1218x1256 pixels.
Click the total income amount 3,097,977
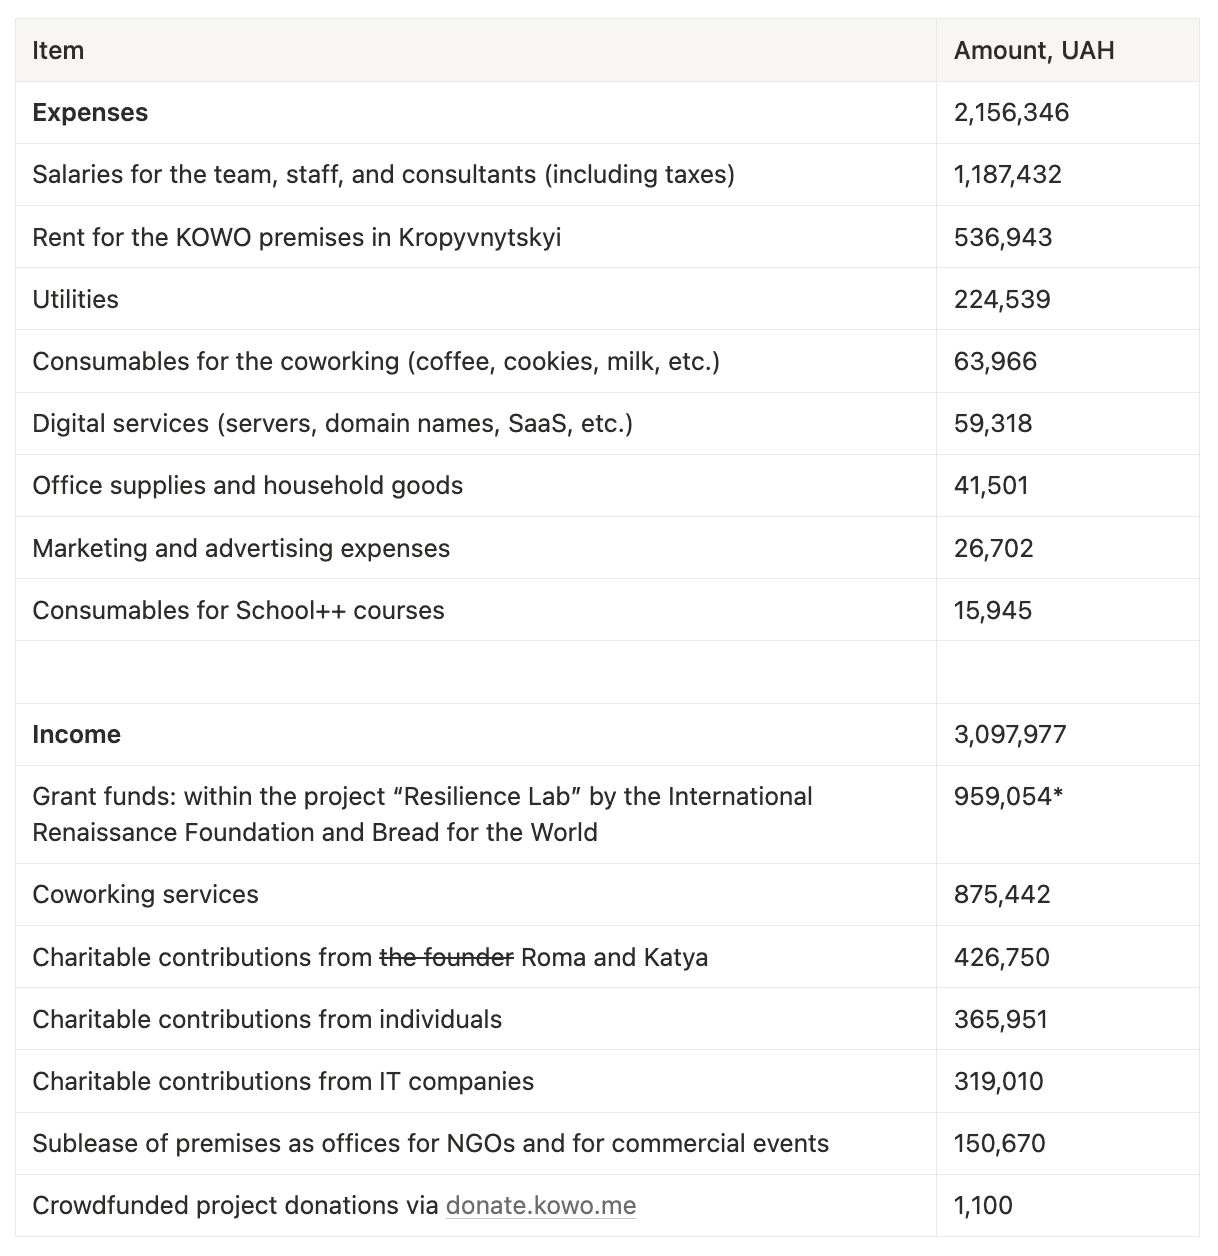(1010, 735)
